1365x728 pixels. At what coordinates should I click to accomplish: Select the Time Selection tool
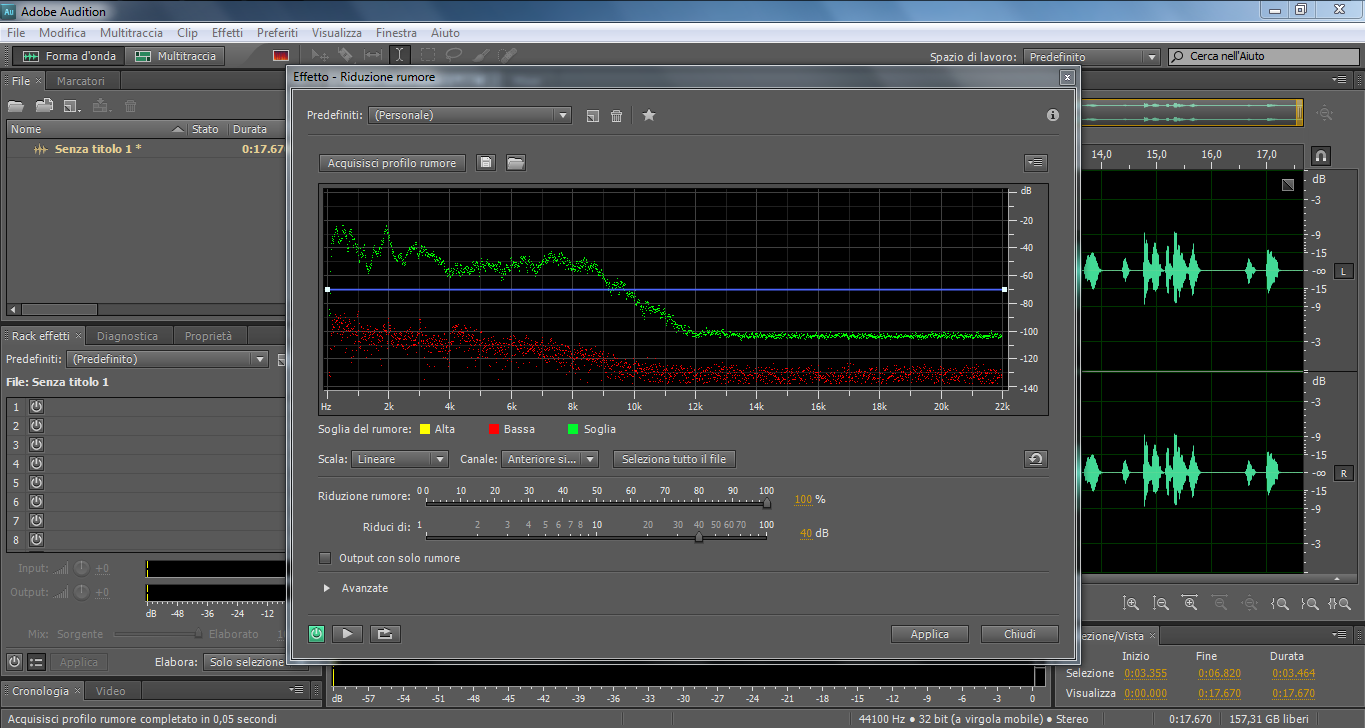(399, 55)
